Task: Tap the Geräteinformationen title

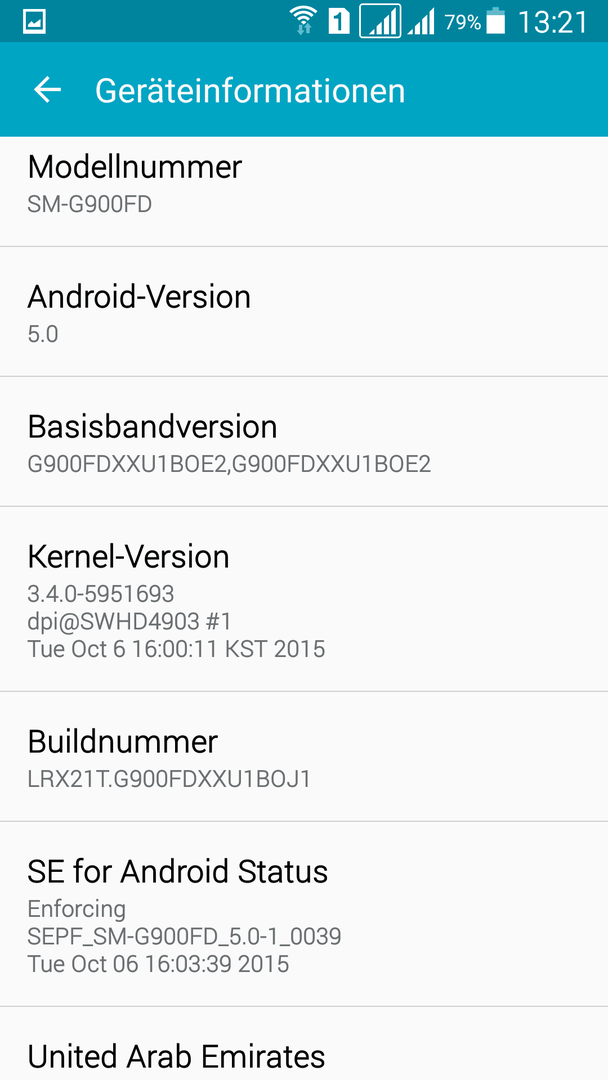Action: point(250,91)
